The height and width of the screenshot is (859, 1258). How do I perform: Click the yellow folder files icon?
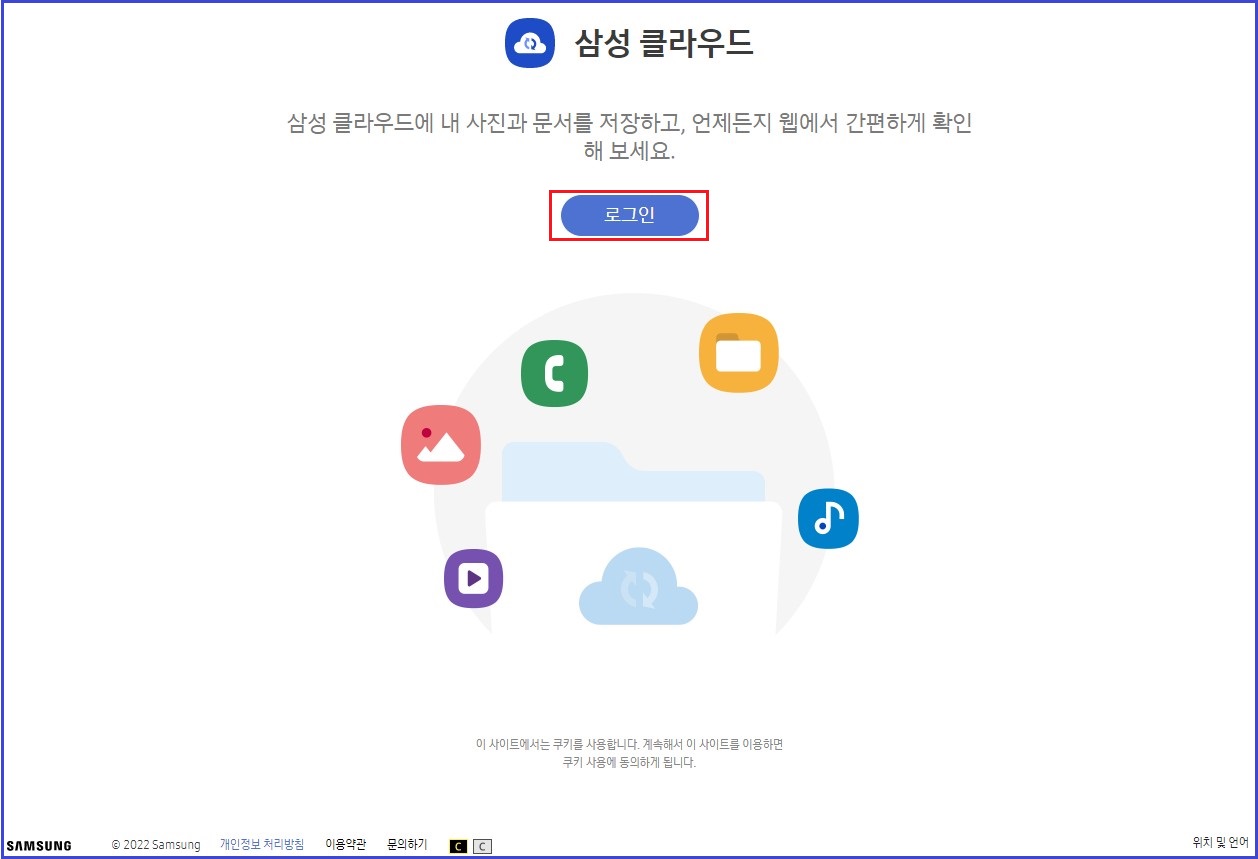(x=739, y=353)
